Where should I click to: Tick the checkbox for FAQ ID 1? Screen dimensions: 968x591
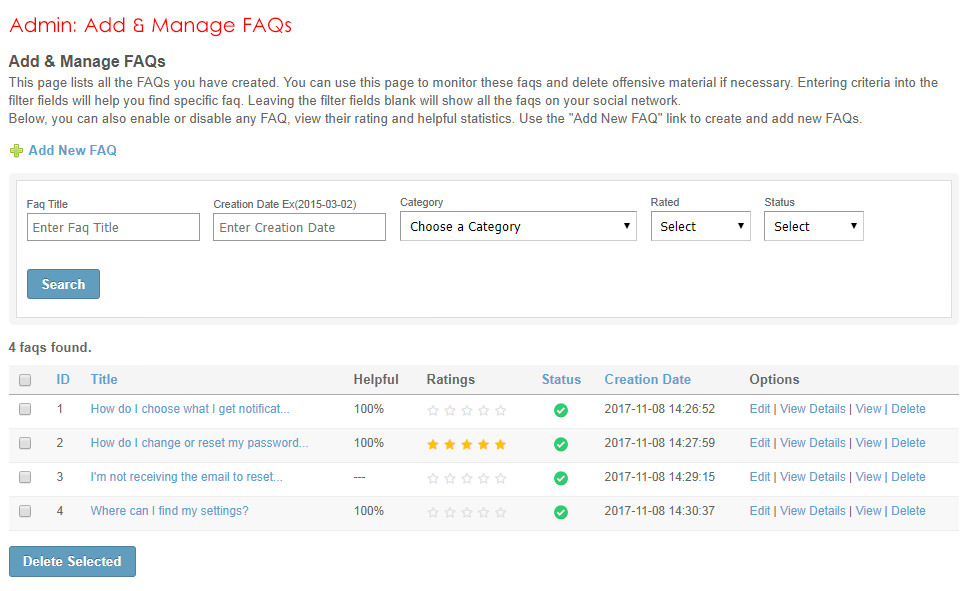coord(25,409)
